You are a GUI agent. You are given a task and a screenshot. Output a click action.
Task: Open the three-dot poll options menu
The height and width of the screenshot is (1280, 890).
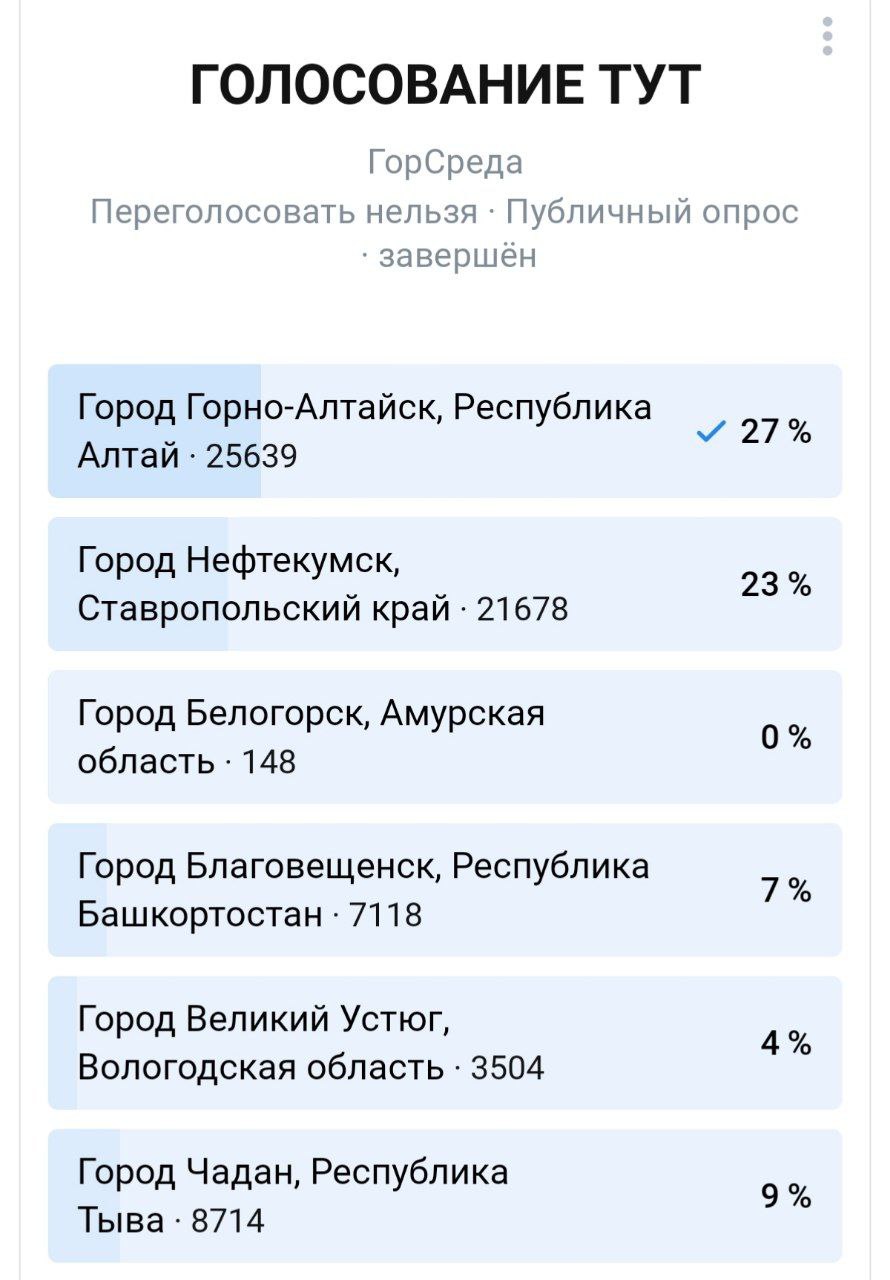[827, 36]
